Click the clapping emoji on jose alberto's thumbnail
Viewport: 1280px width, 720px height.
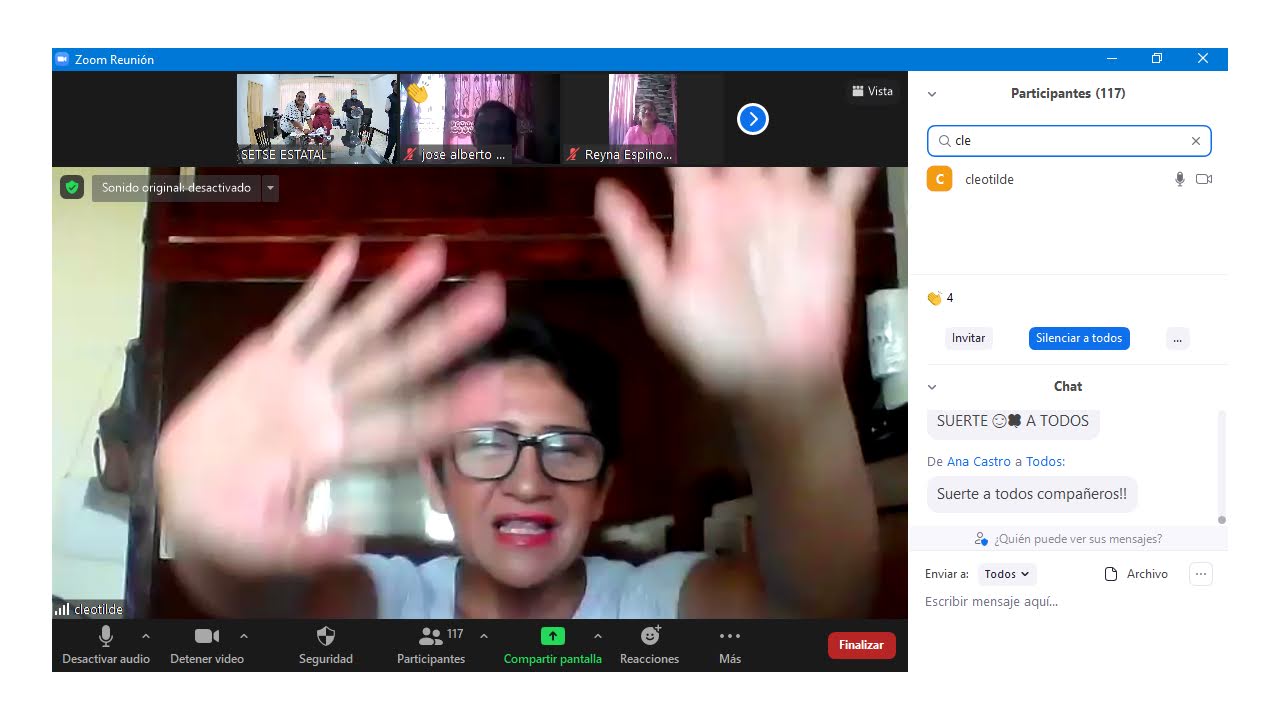coord(416,92)
